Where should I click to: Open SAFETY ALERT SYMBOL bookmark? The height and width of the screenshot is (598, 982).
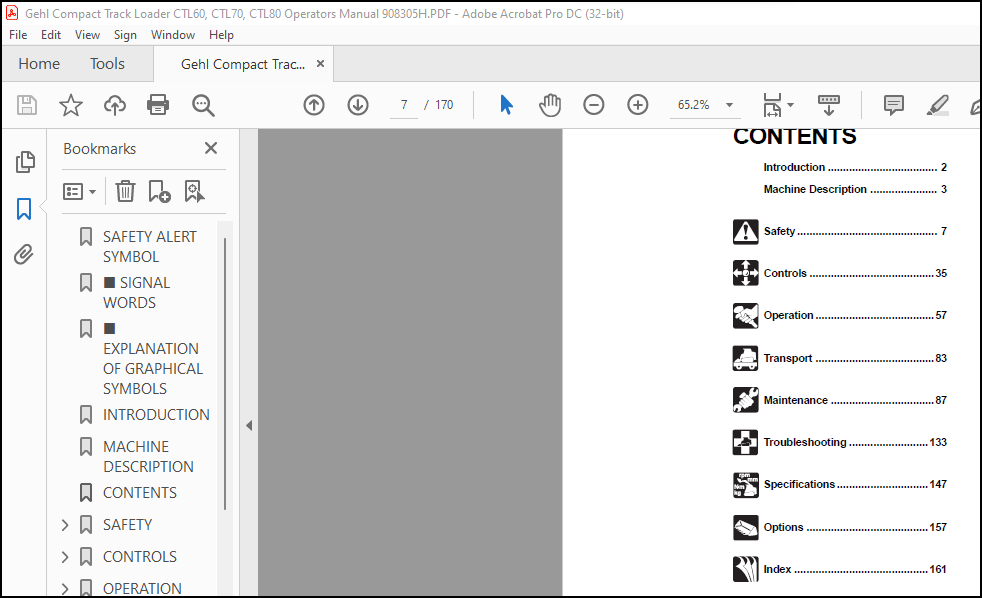coord(150,247)
